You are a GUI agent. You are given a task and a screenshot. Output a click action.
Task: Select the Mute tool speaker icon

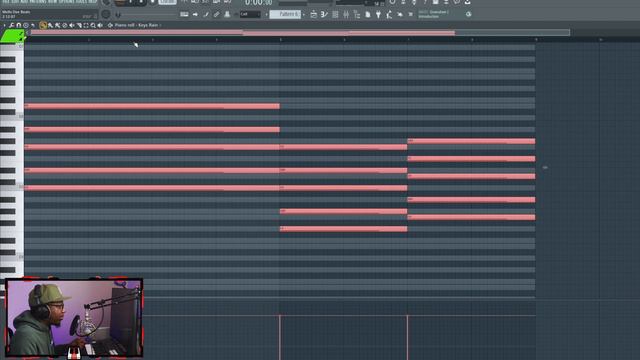tap(72, 25)
